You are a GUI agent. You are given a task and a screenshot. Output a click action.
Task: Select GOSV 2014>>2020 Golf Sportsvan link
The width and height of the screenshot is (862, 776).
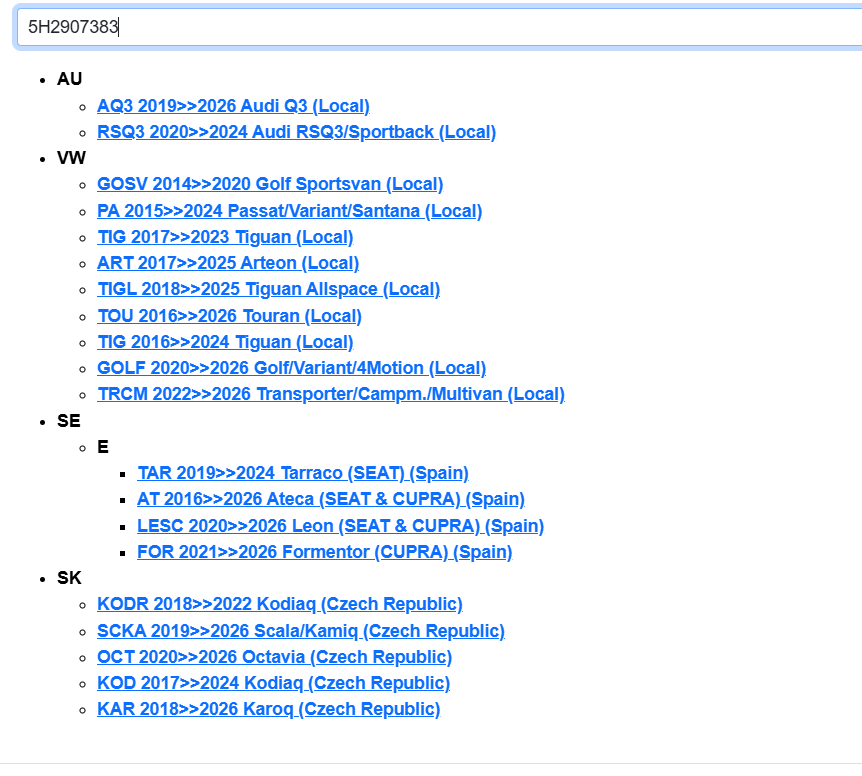click(270, 184)
